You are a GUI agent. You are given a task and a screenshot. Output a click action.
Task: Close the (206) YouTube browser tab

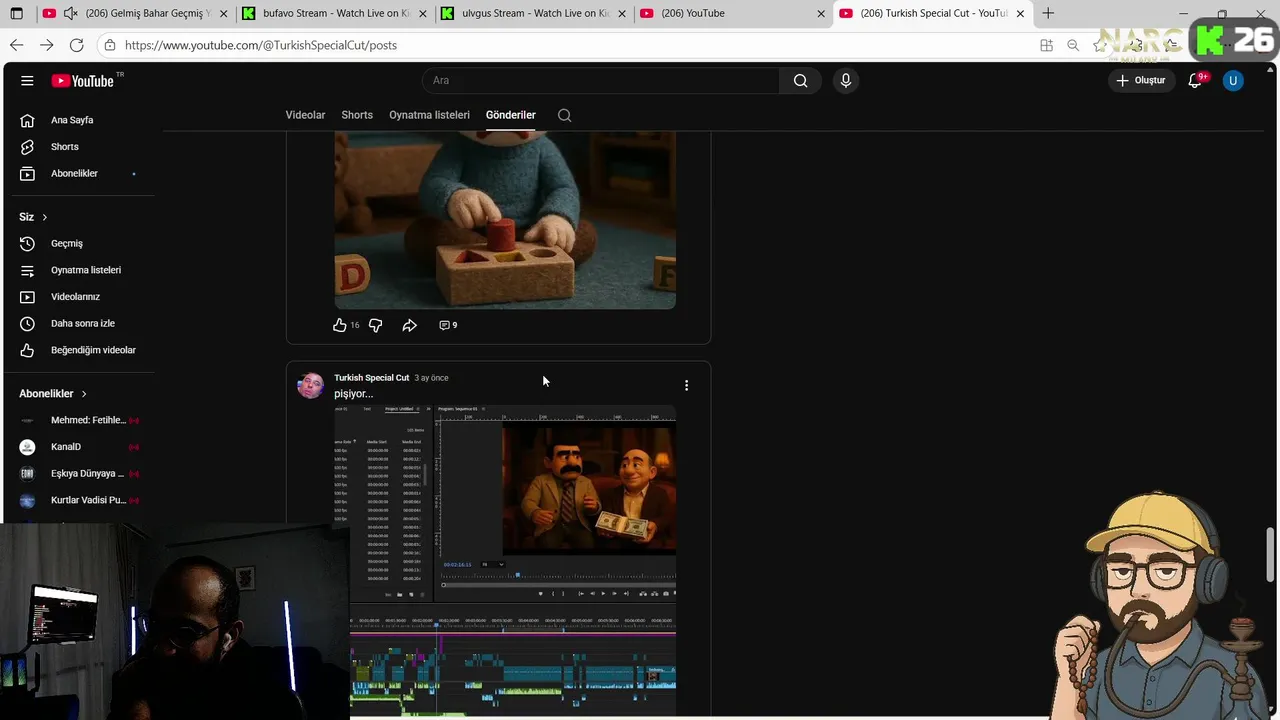(x=821, y=13)
